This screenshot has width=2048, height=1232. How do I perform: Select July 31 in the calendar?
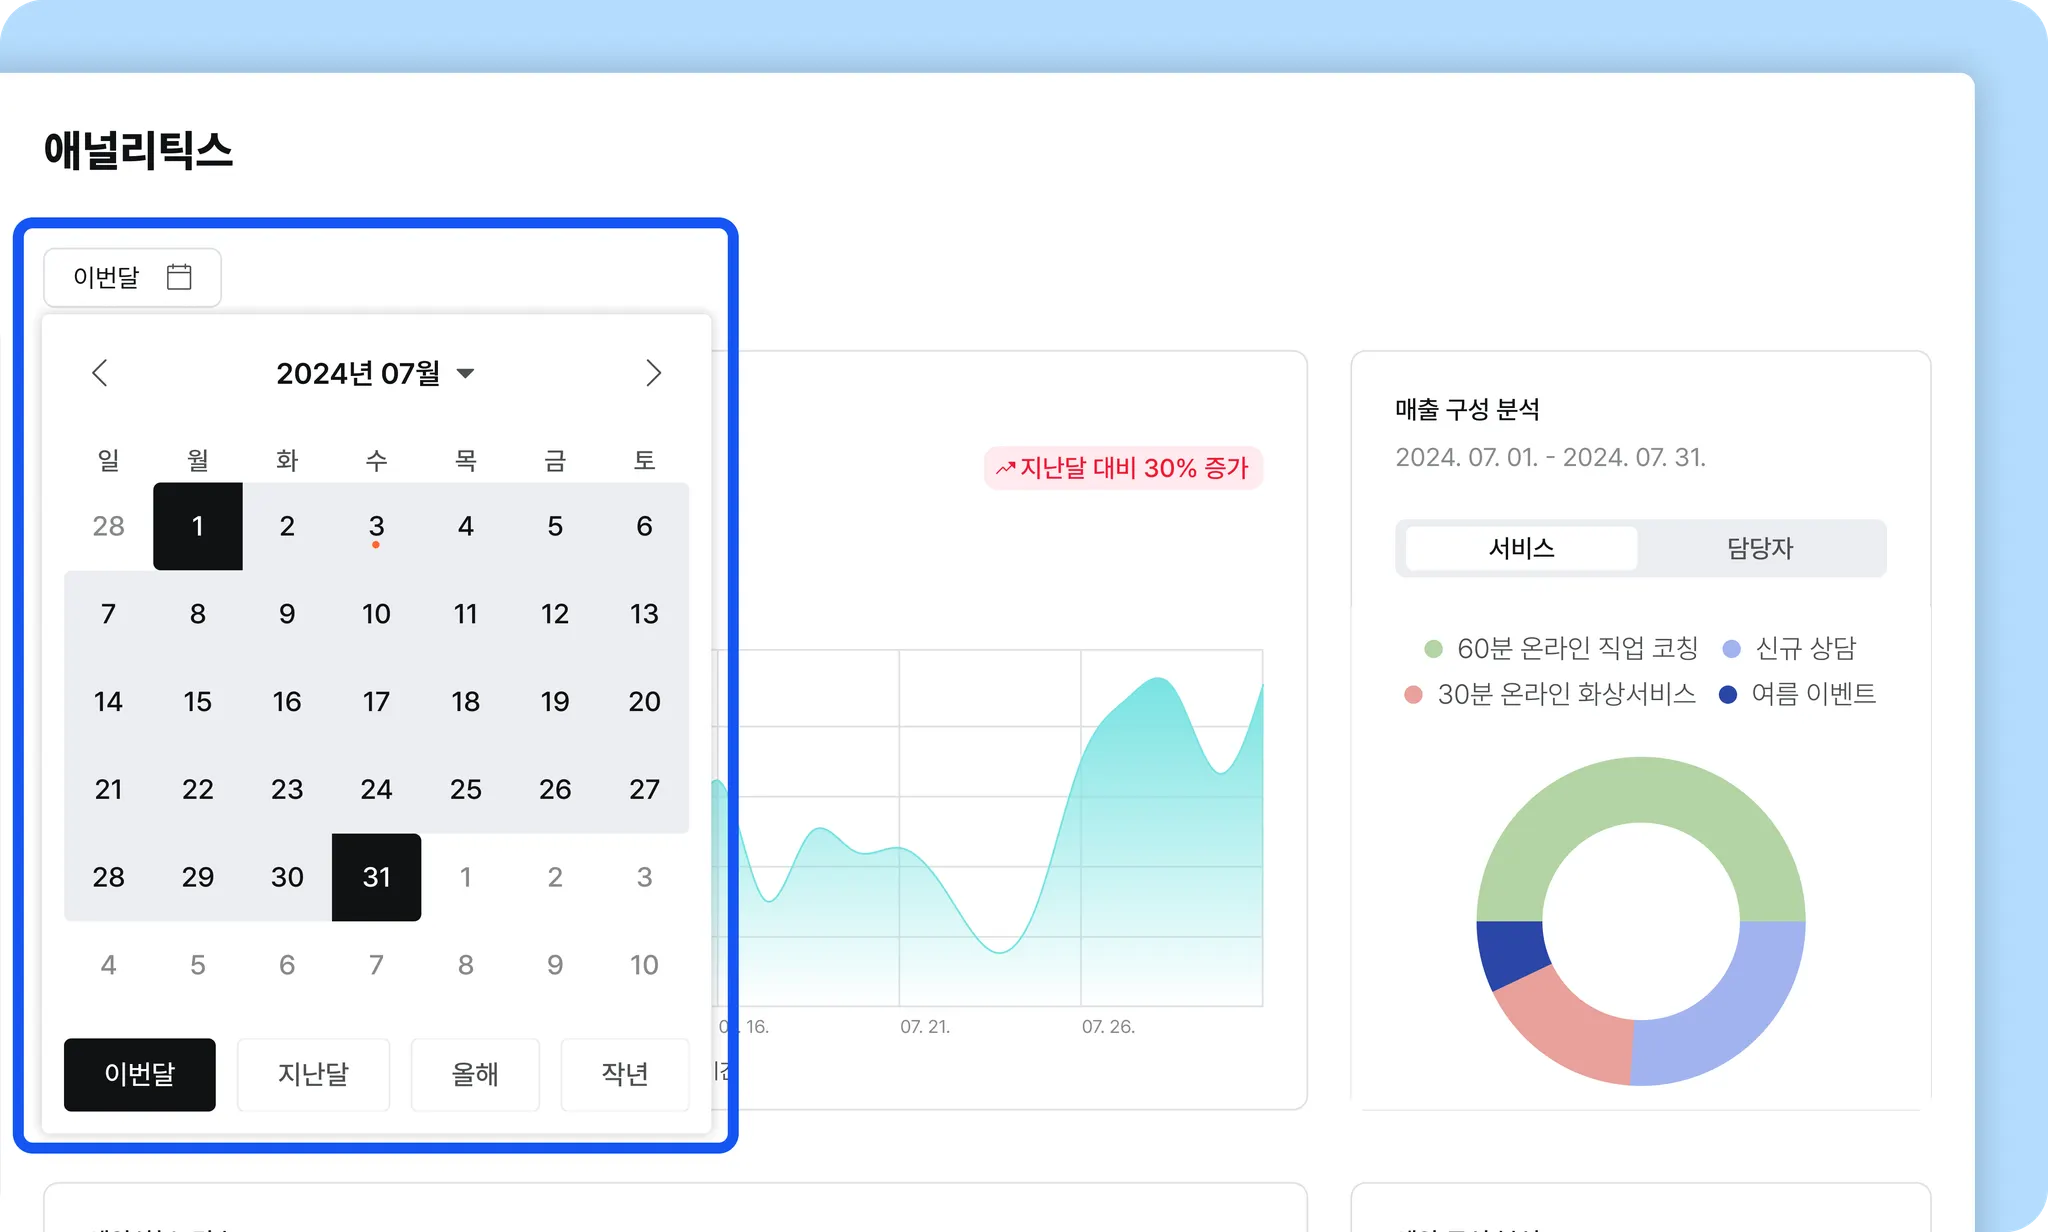click(376, 877)
